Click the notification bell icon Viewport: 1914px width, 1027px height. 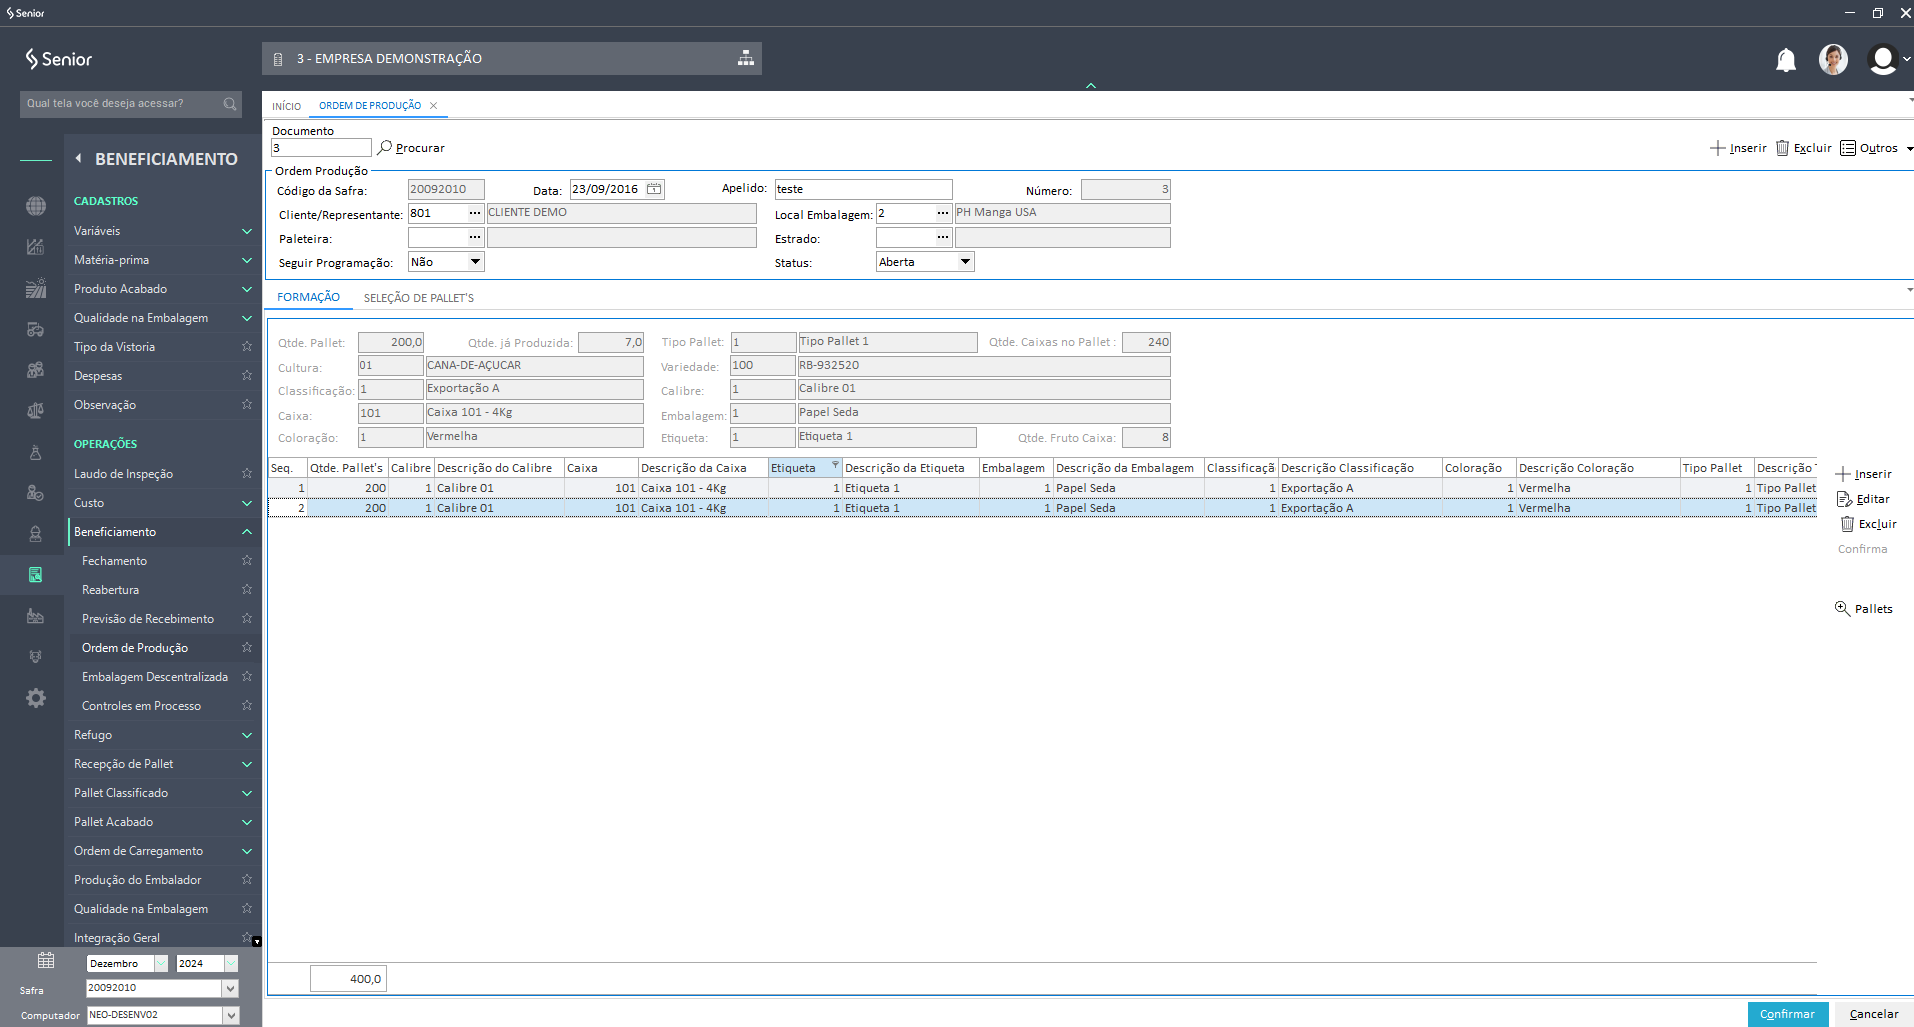tap(1785, 60)
